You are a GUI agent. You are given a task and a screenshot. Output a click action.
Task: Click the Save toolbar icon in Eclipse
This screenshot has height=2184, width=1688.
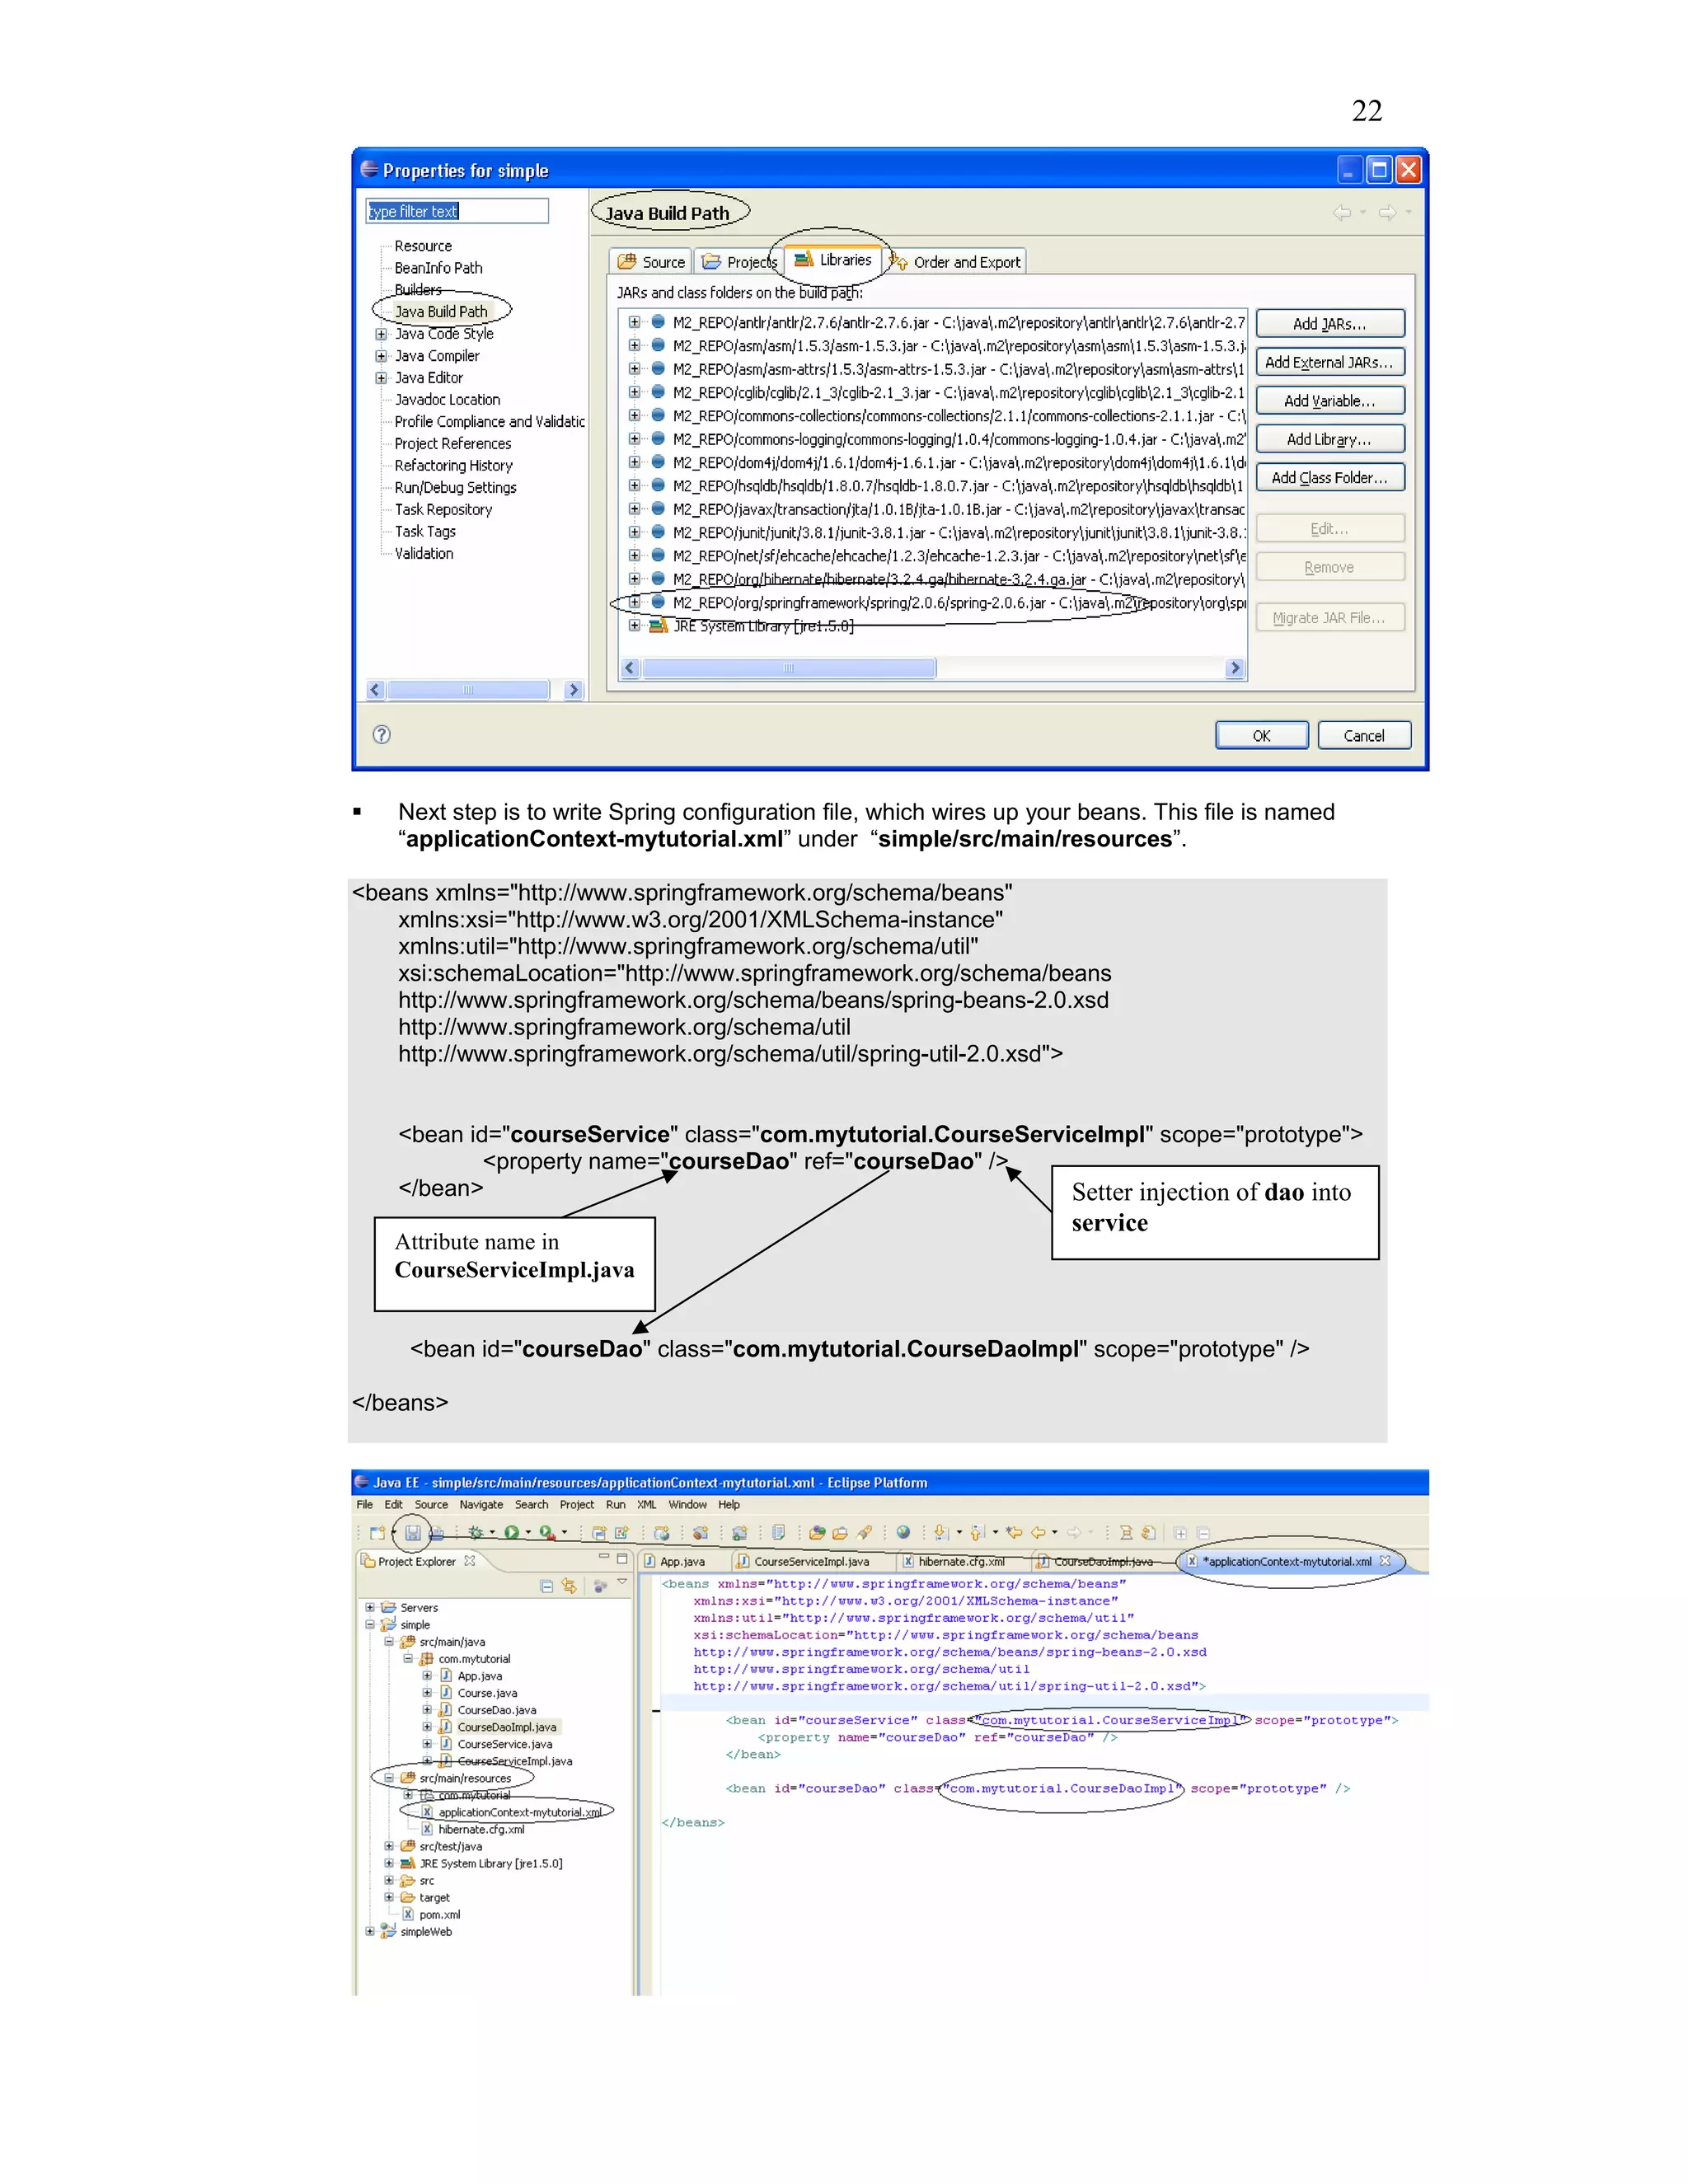(412, 1533)
